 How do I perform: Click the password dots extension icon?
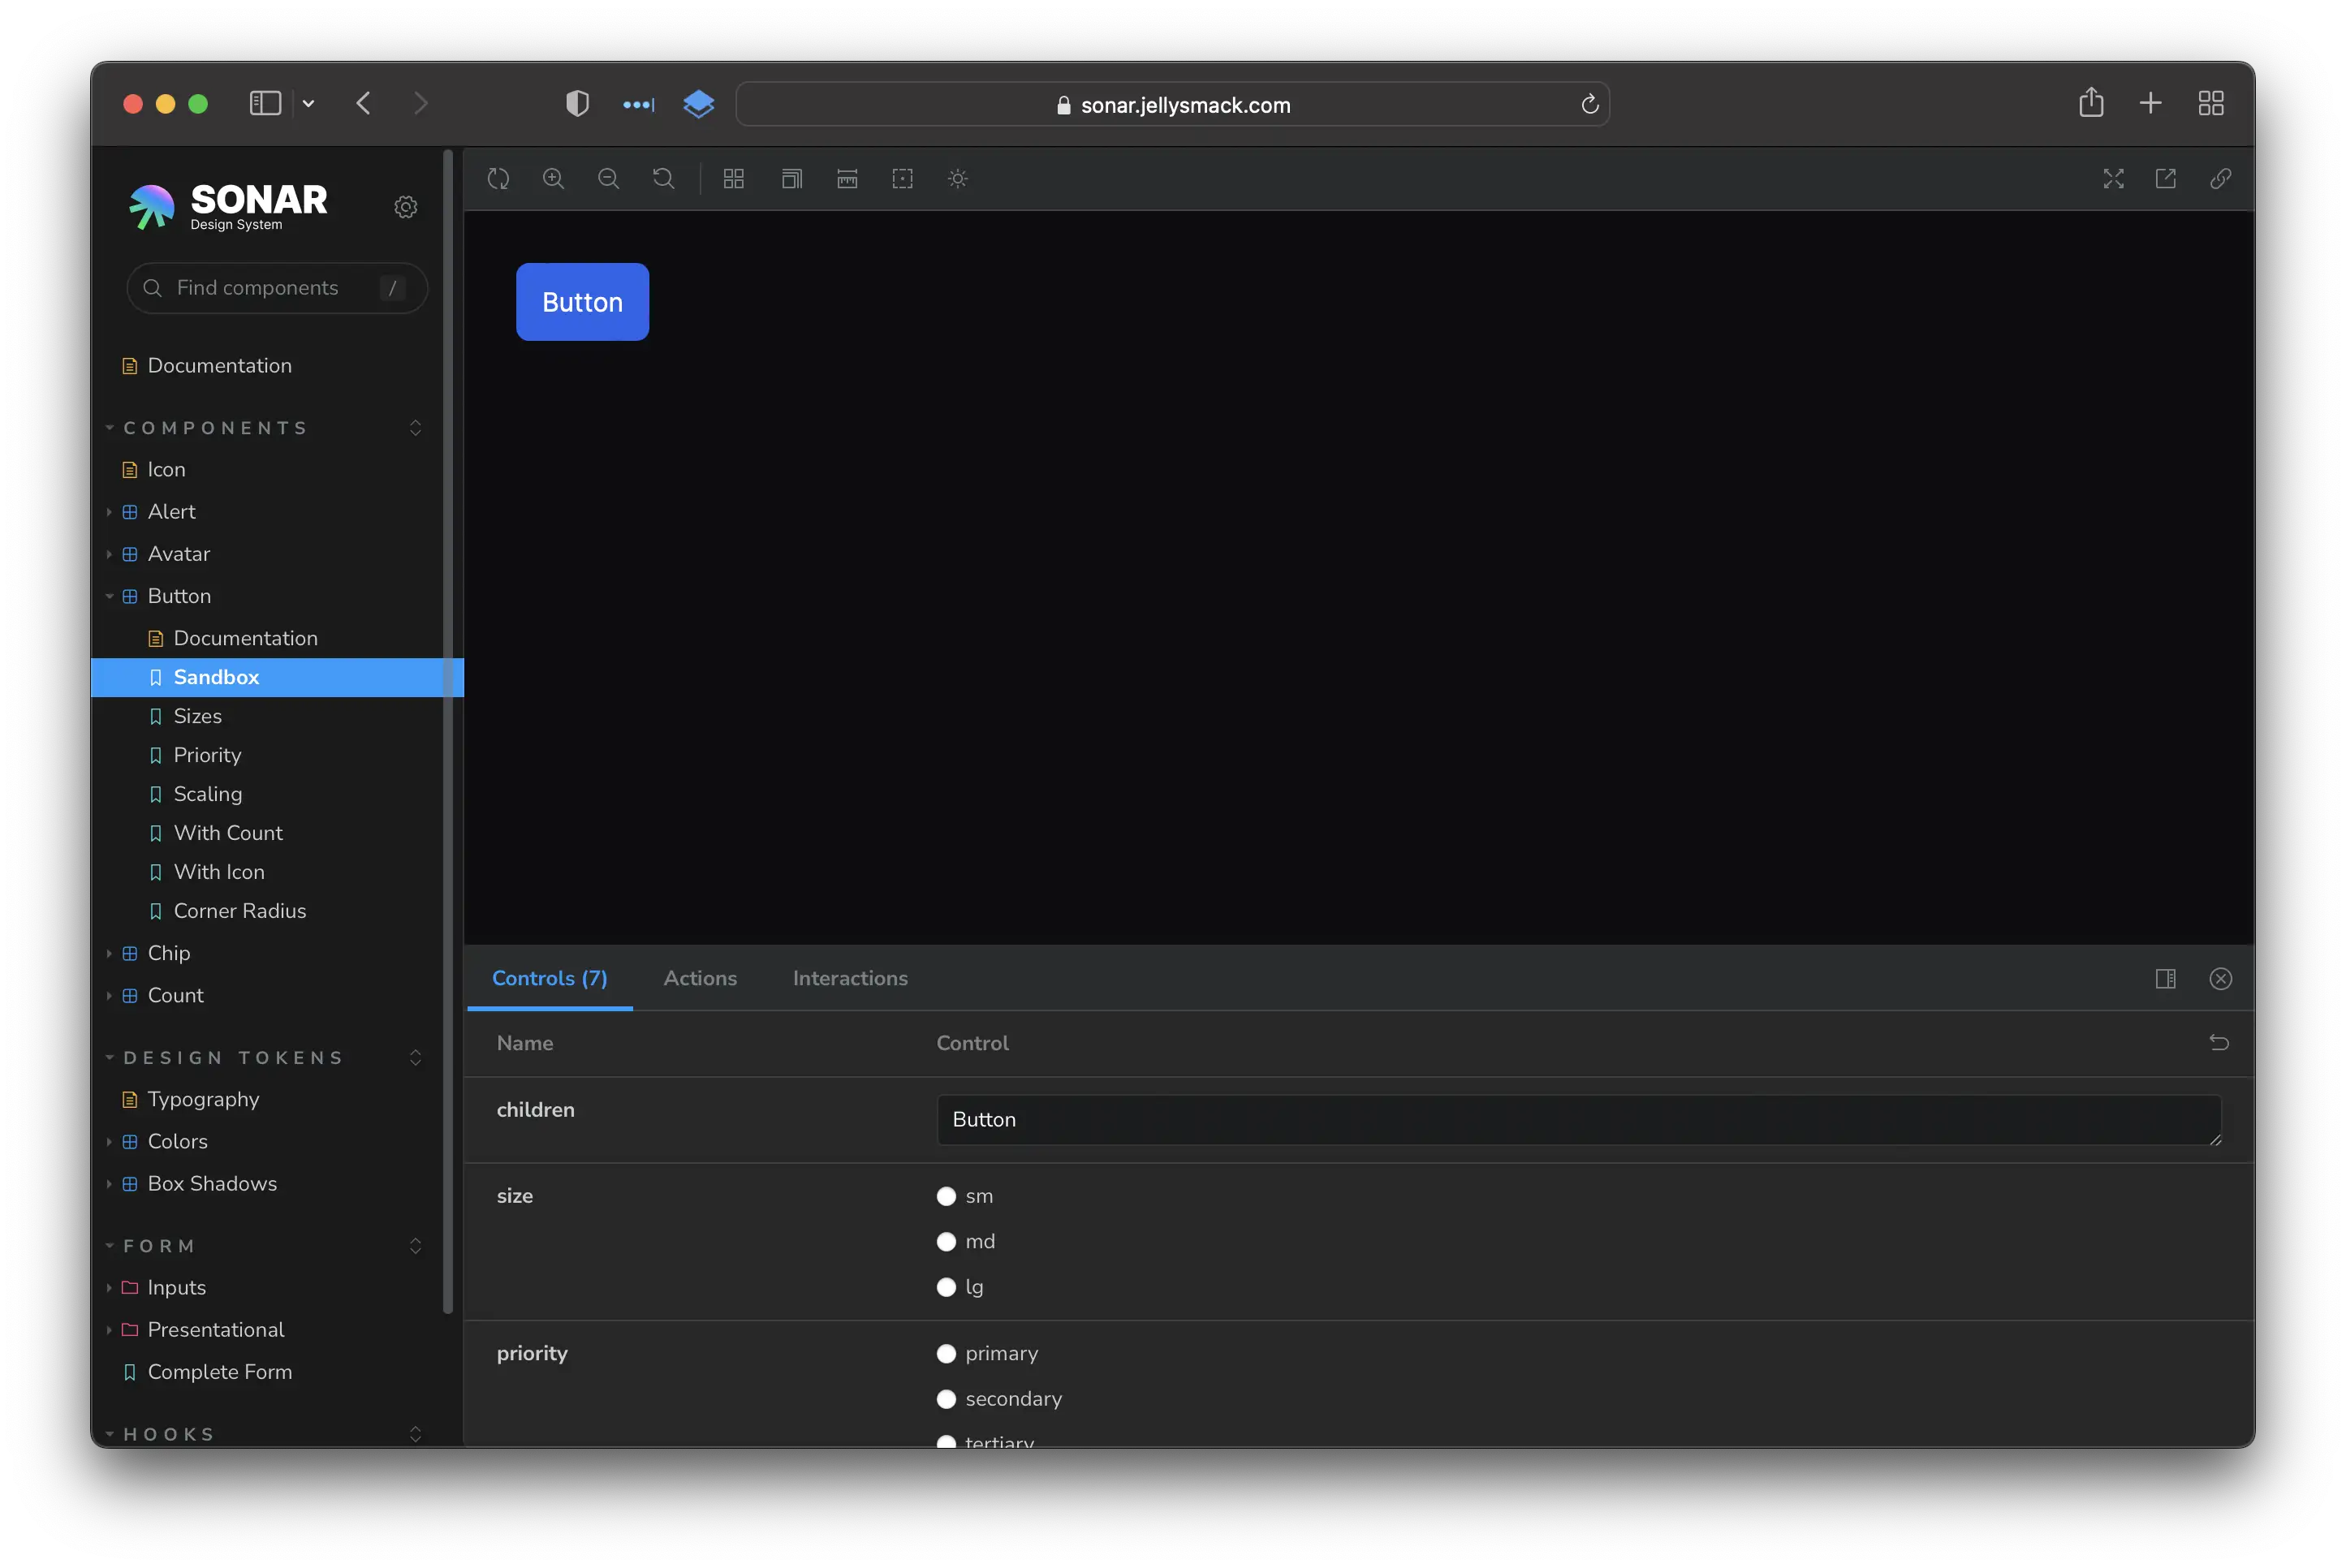(x=638, y=104)
